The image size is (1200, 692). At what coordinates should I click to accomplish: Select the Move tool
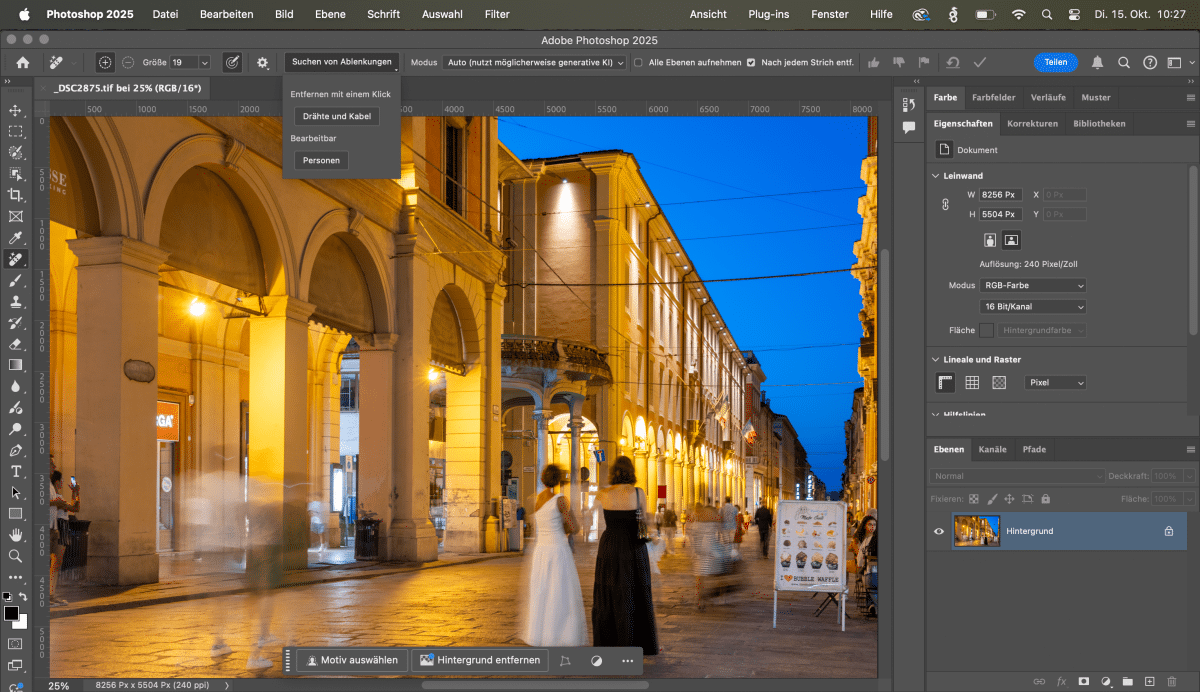point(15,110)
